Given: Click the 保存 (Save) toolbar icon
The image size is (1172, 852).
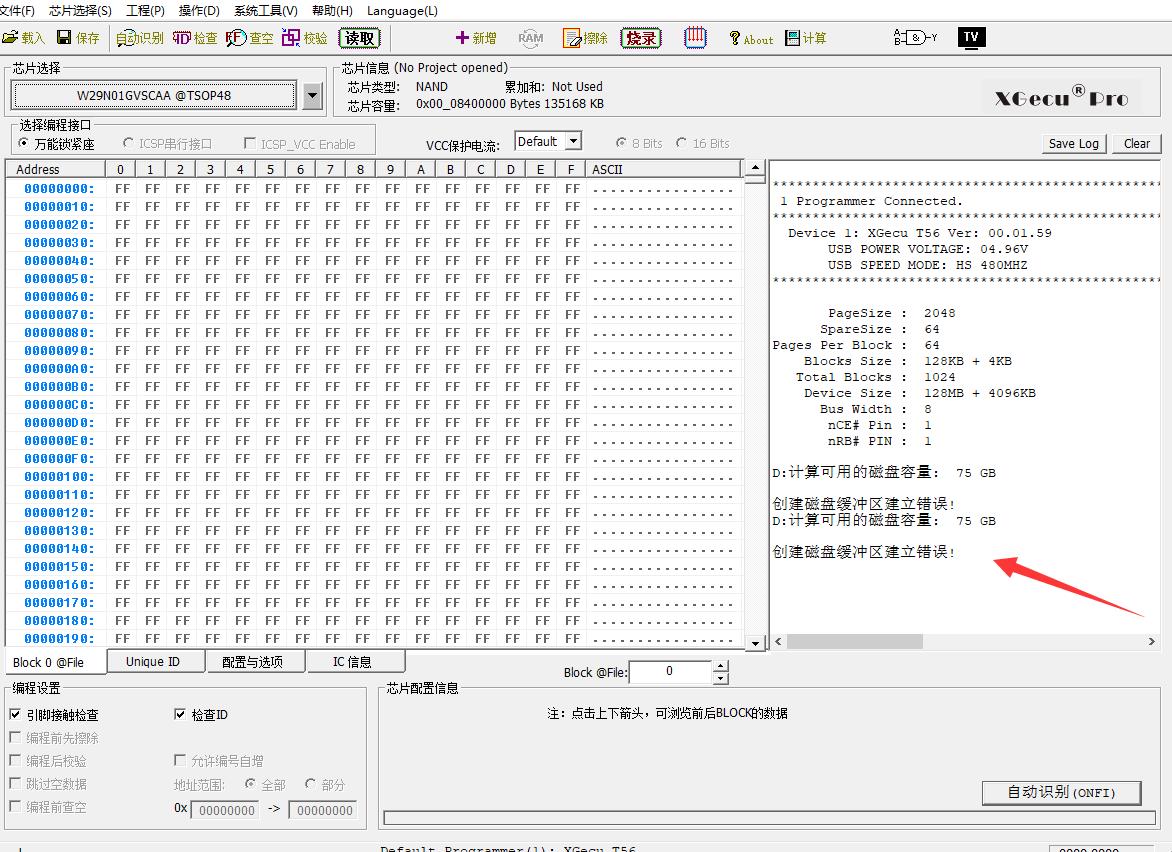Looking at the screenshot, I should click(x=78, y=38).
